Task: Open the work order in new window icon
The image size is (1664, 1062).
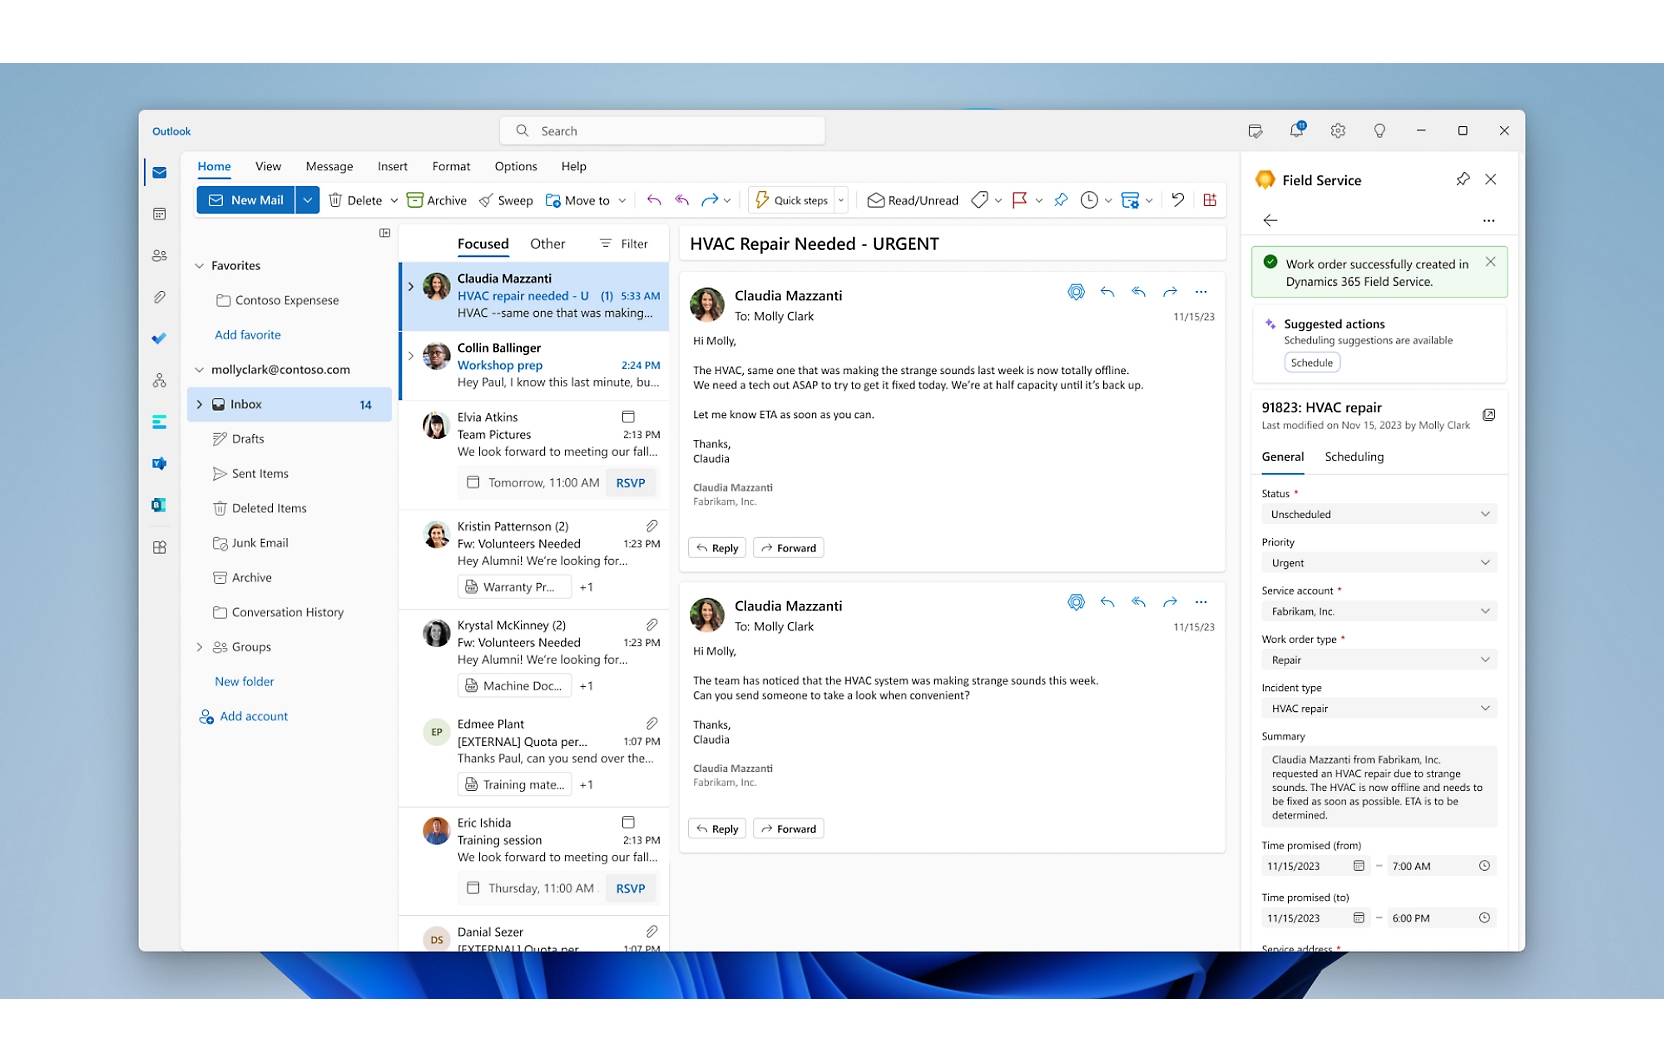Action: pos(1489,415)
